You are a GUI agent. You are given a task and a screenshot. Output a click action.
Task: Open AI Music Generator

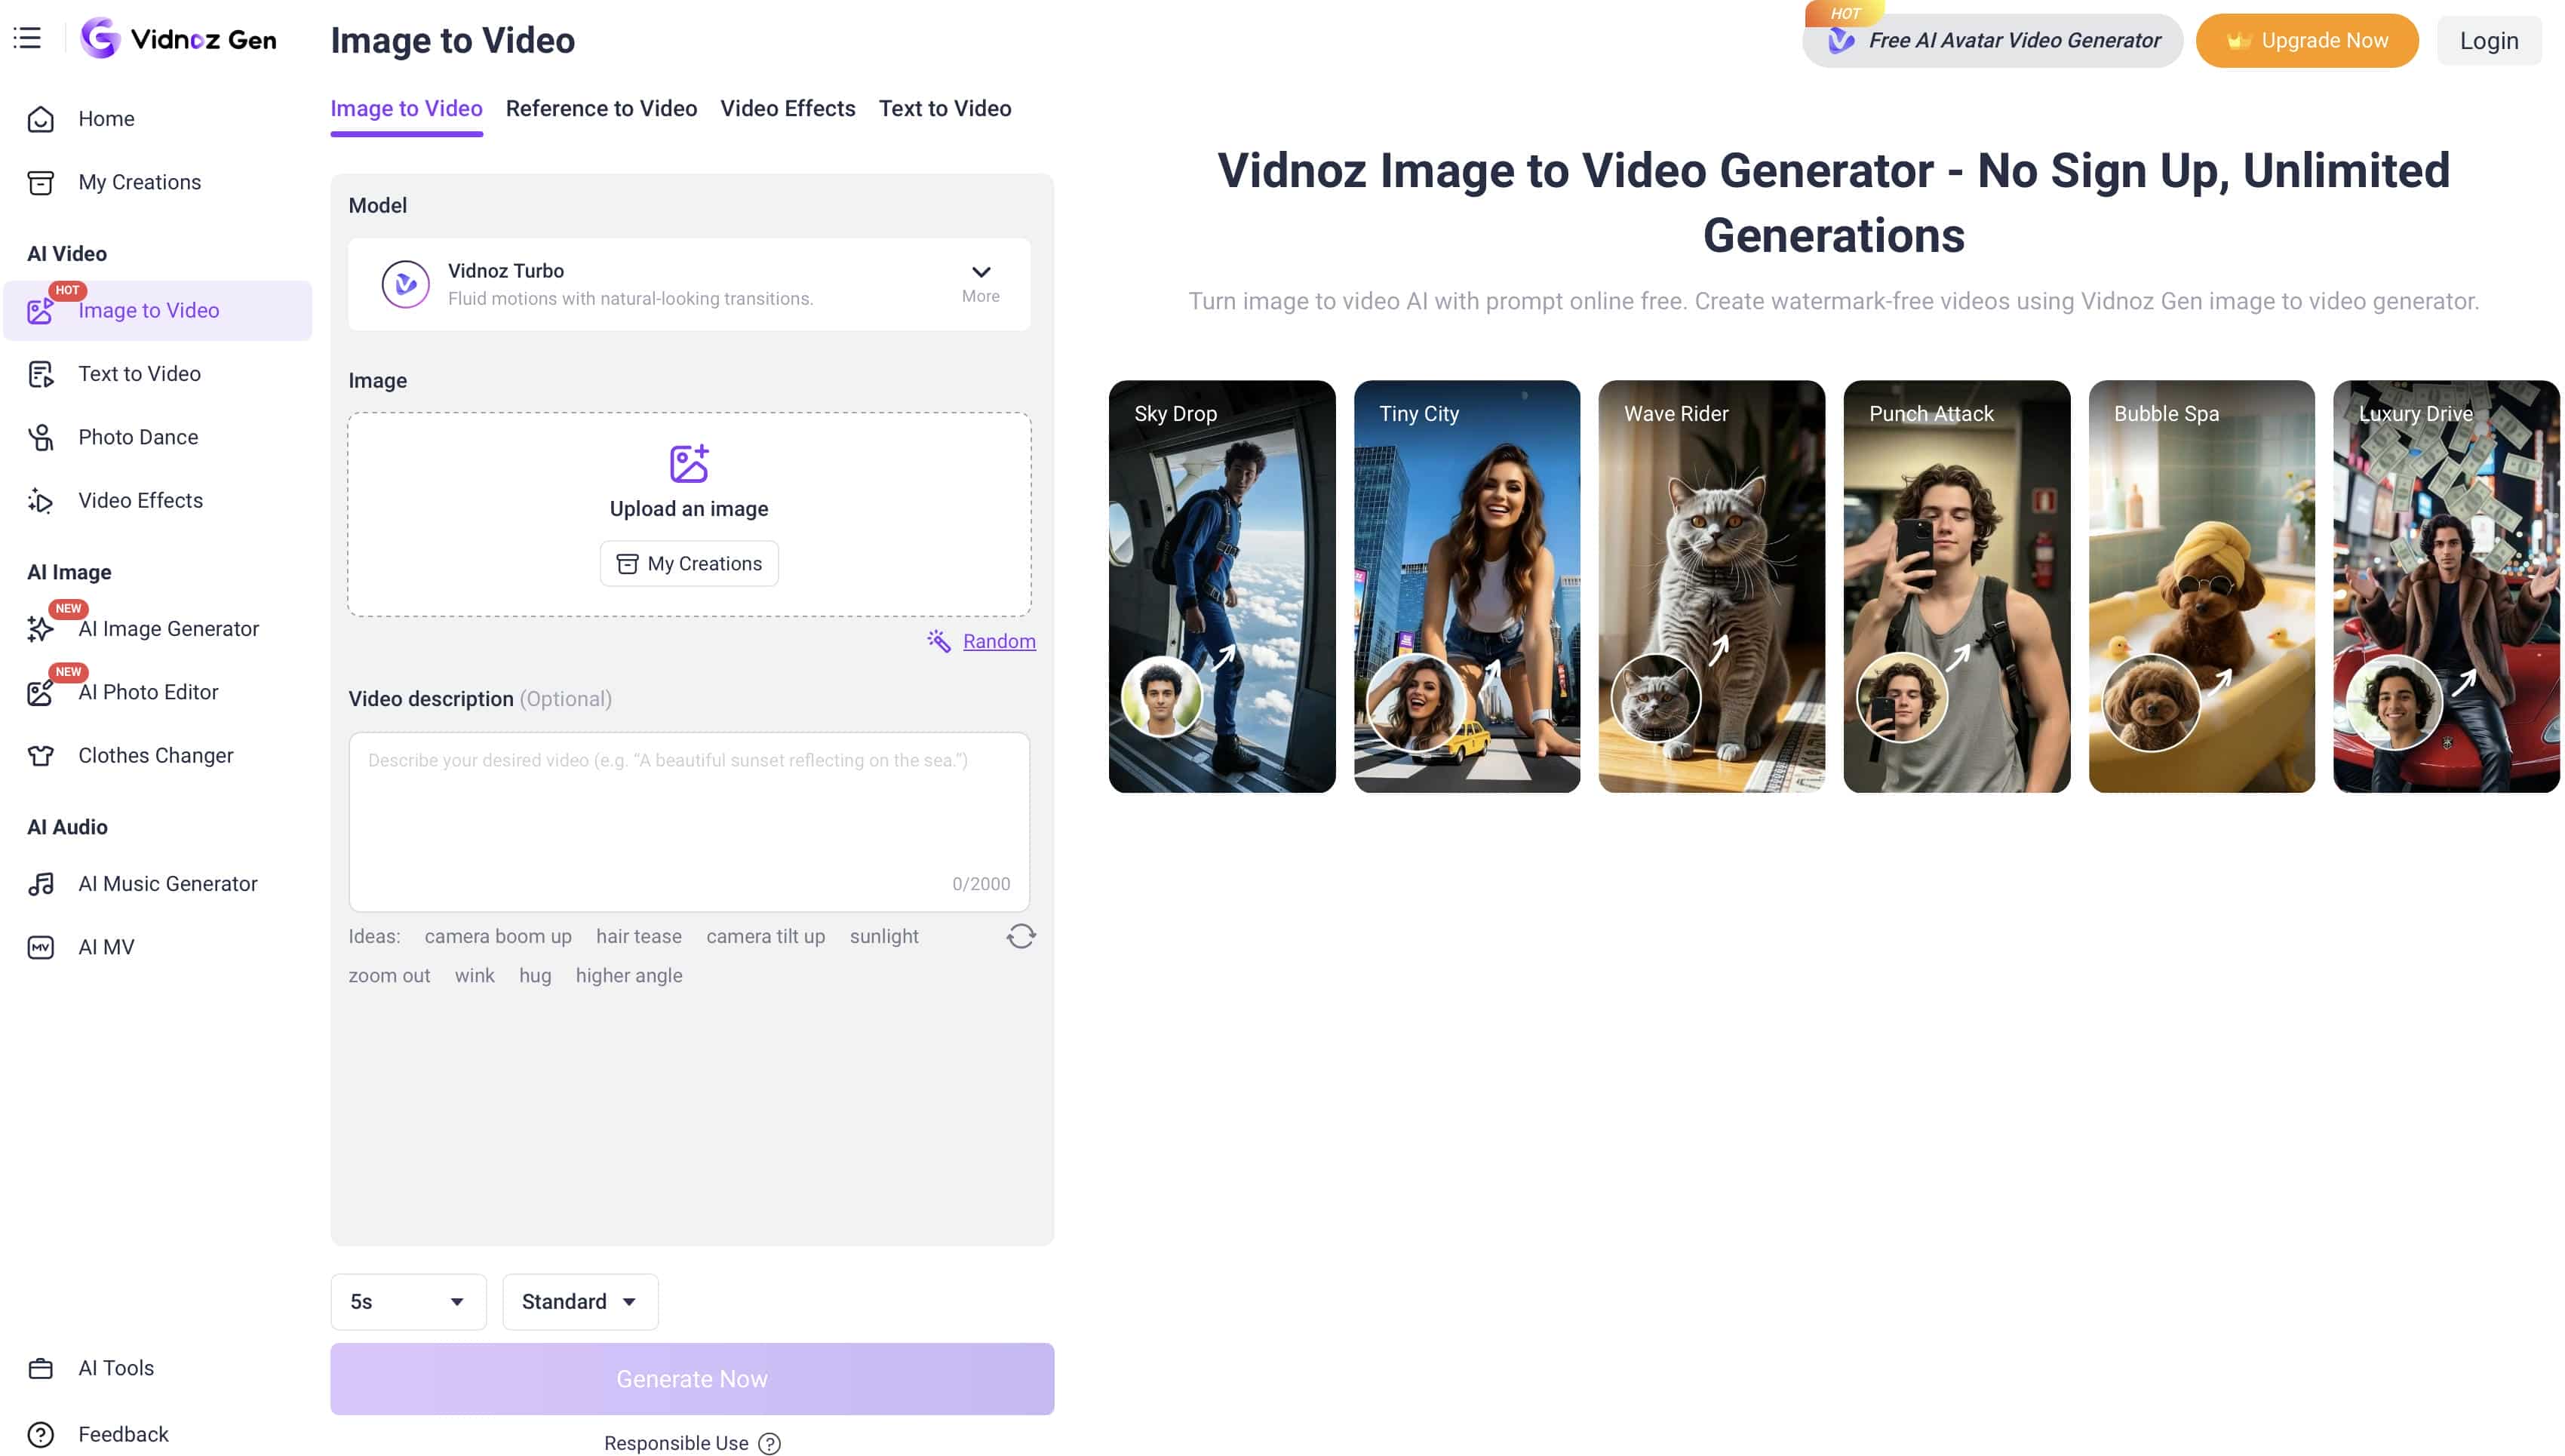[157, 883]
